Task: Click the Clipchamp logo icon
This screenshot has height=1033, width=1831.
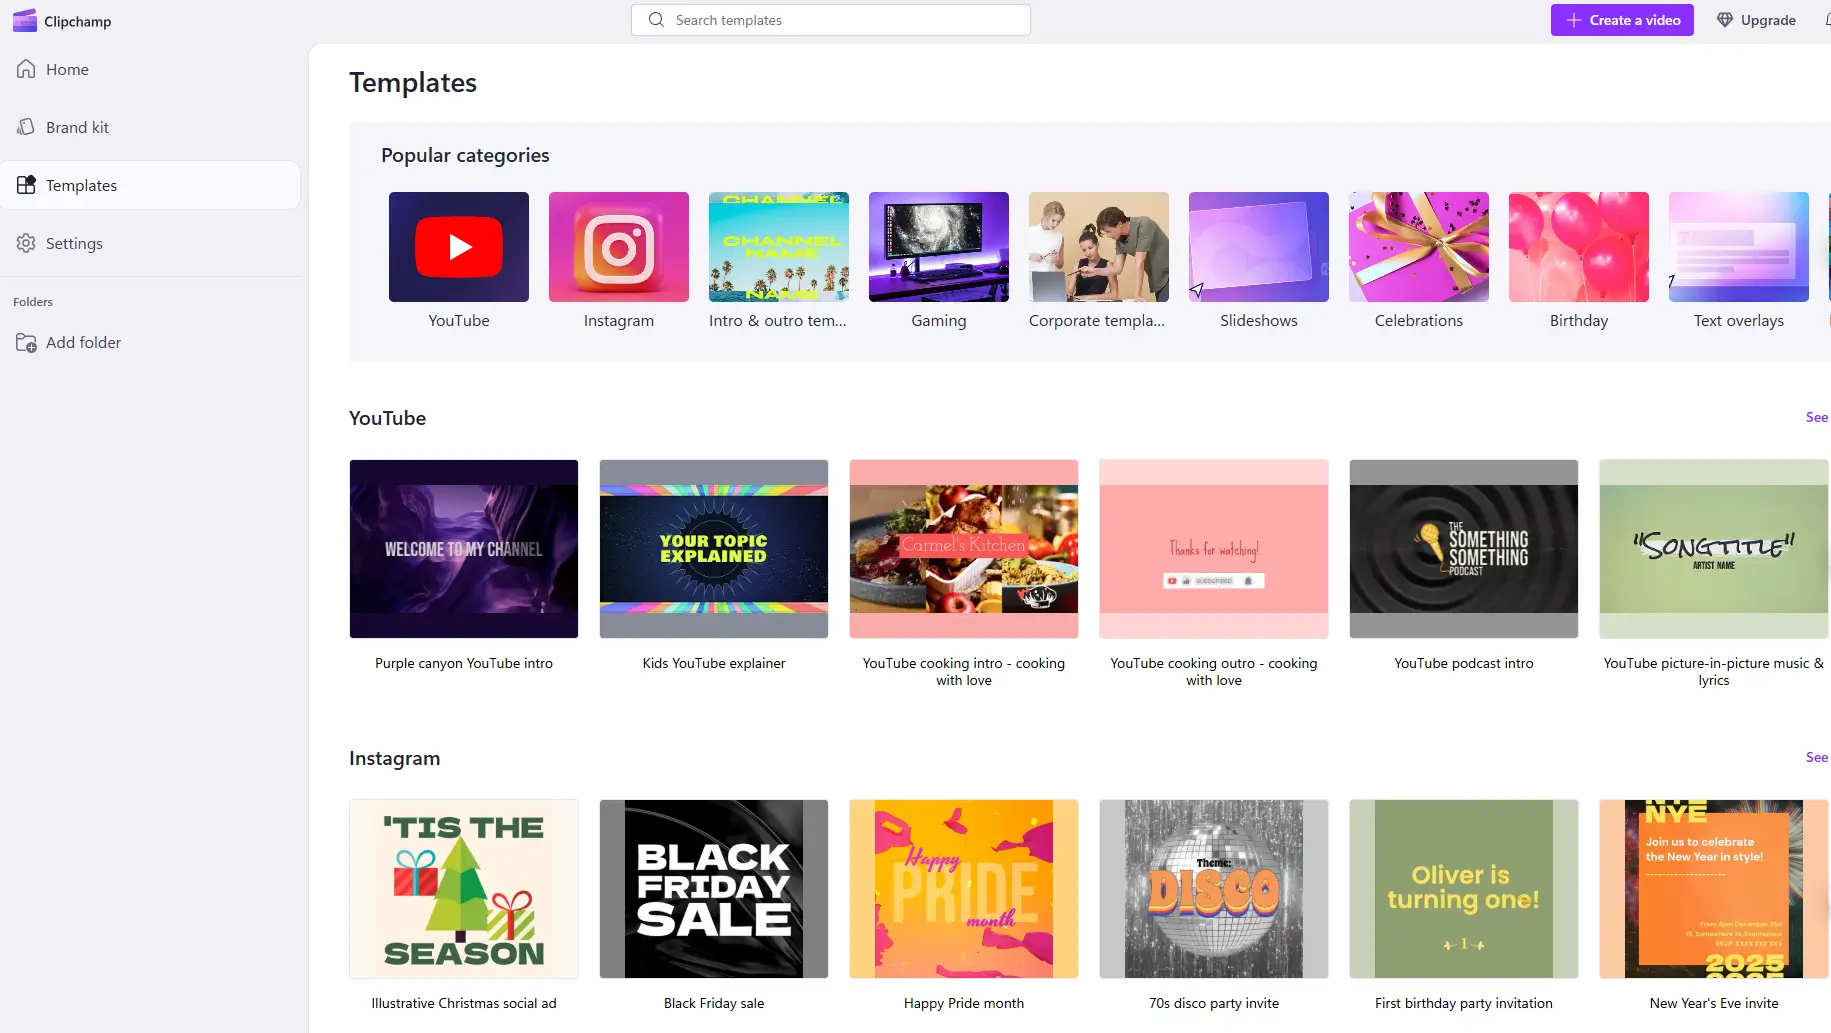Action: click(25, 21)
